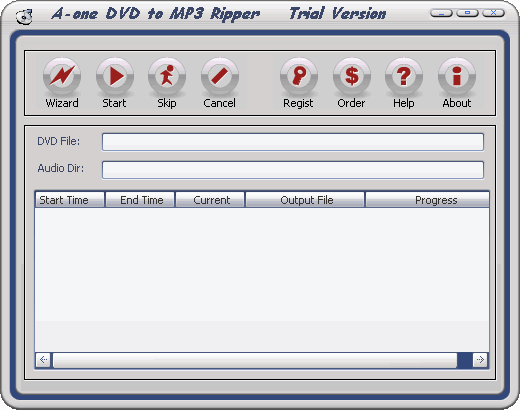This screenshot has height=410, width=520.
Task: Click the left scroll arrow of list
Action: click(43, 360)
